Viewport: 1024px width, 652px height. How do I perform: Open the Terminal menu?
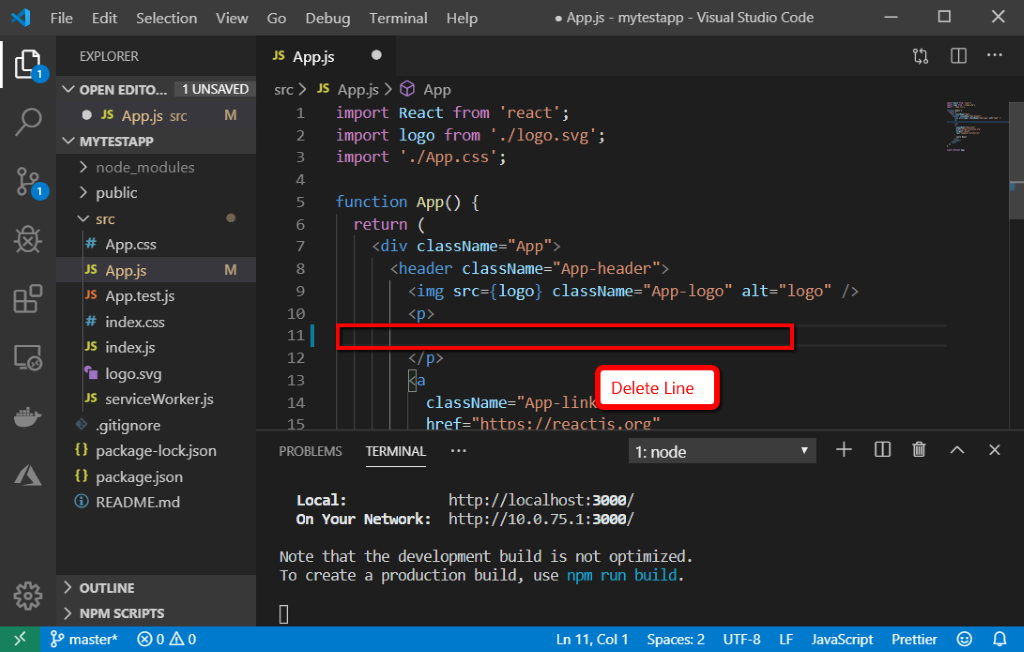[398, 18]
